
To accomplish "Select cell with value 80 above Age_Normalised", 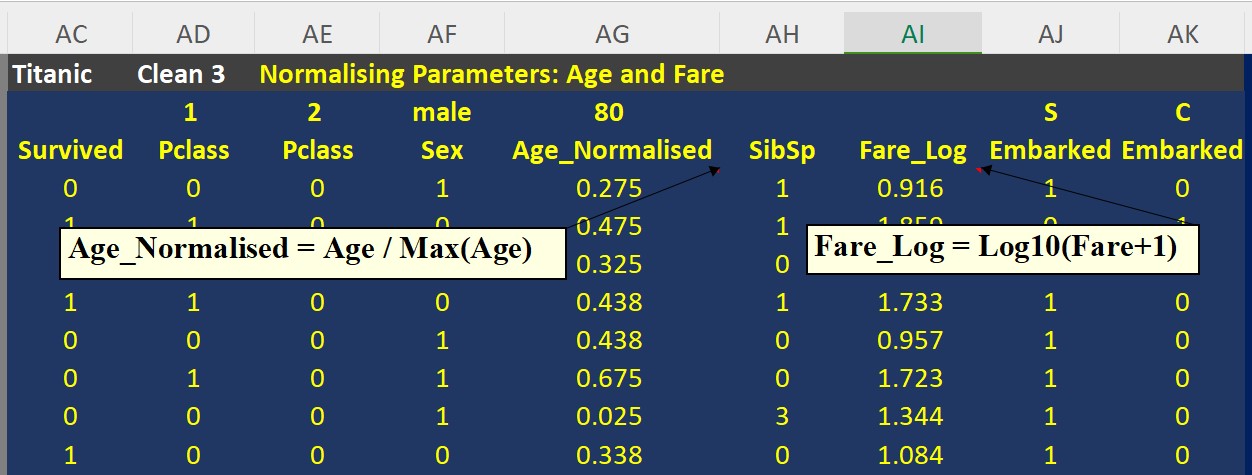I will point(612,113).
